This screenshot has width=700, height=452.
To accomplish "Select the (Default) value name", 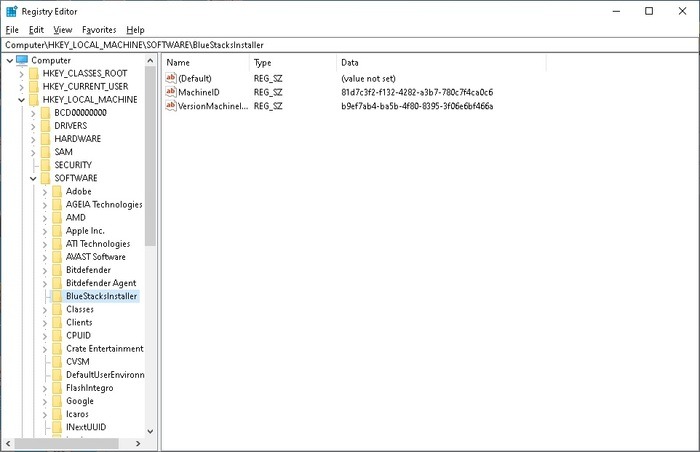I will [195, 79].
